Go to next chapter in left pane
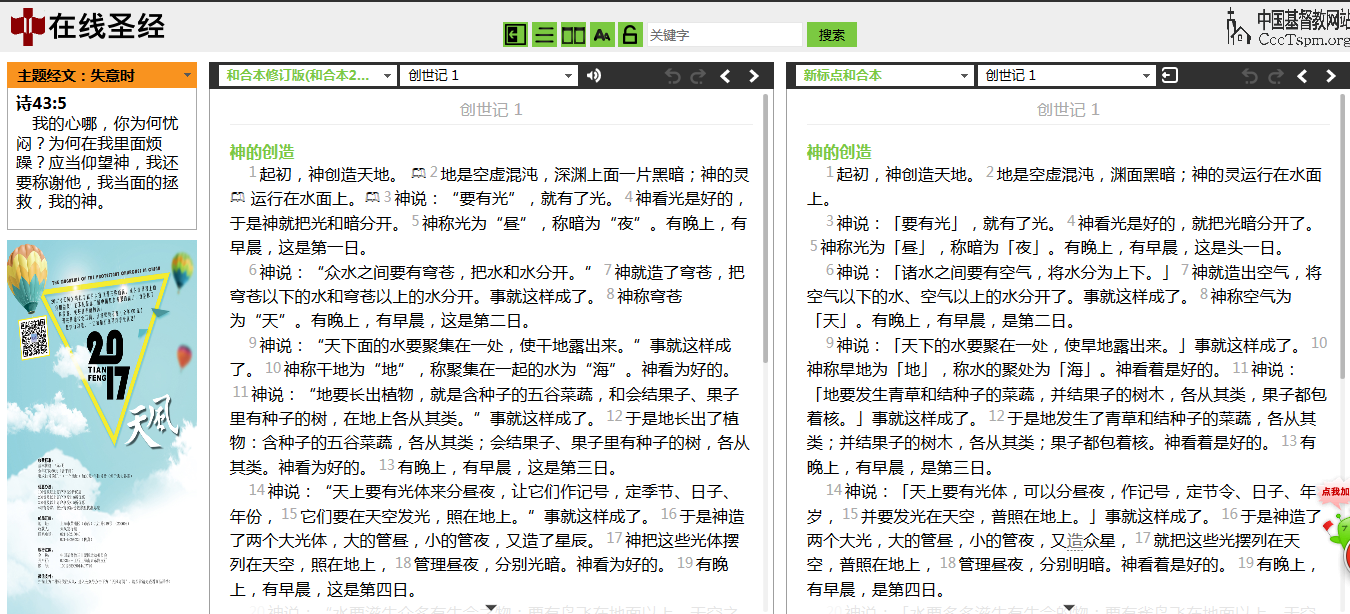This screenshot has height=614, width=1350. [x=754, y=76]
